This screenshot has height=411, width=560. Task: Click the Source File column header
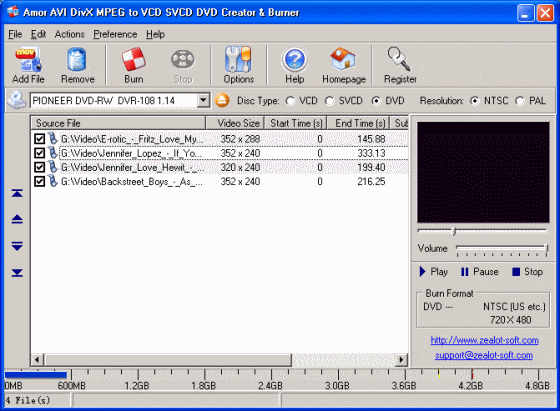click(x=118, y=123)
